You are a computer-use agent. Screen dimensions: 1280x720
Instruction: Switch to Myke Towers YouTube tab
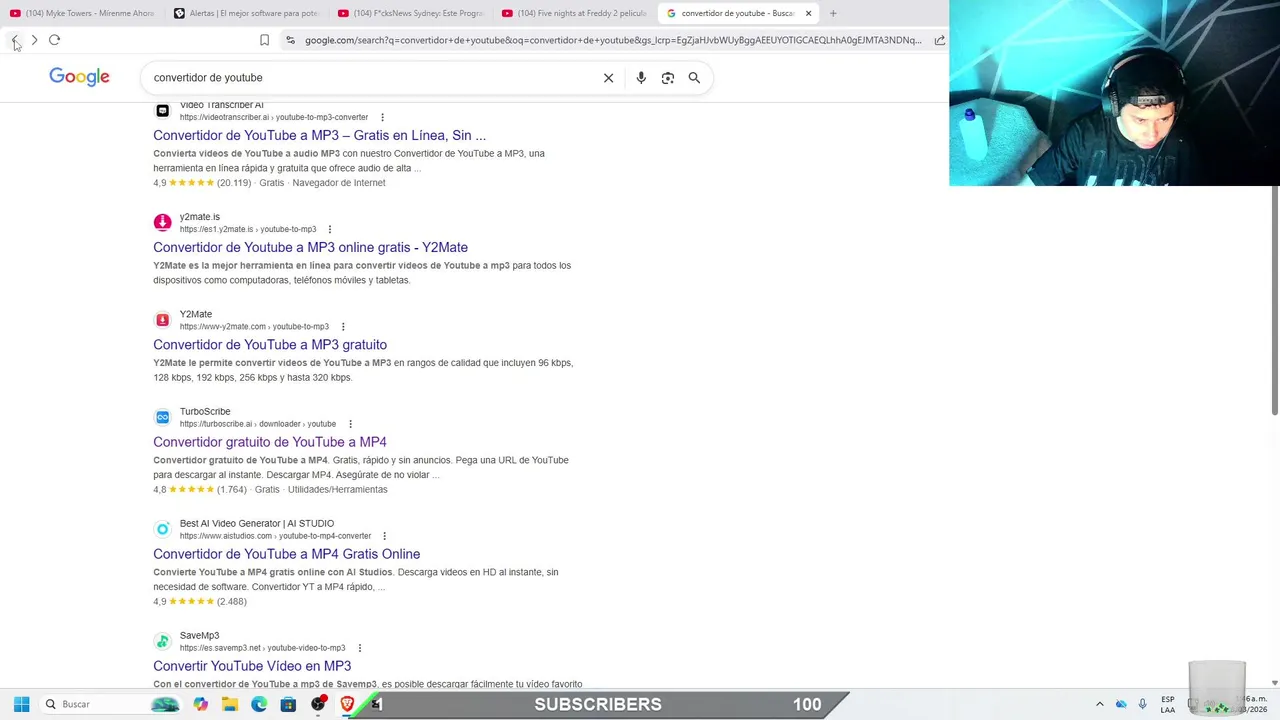click(82, 13)
